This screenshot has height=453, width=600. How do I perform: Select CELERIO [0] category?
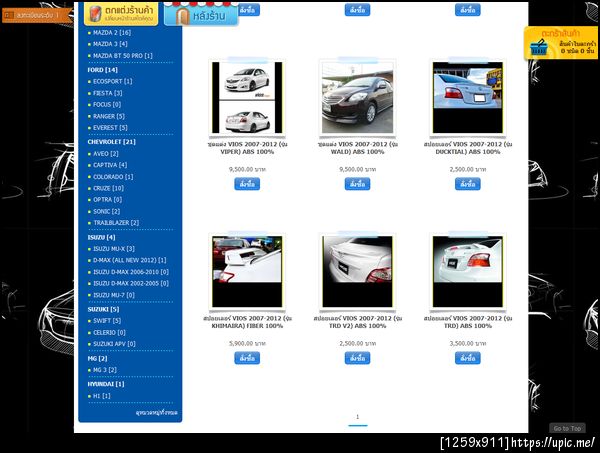point(109,332)
